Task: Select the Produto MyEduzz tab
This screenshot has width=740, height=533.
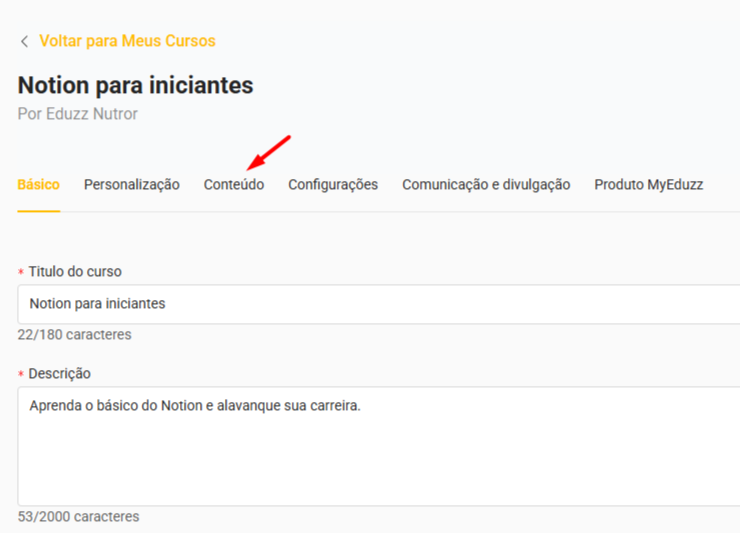Action: [649, 185]
